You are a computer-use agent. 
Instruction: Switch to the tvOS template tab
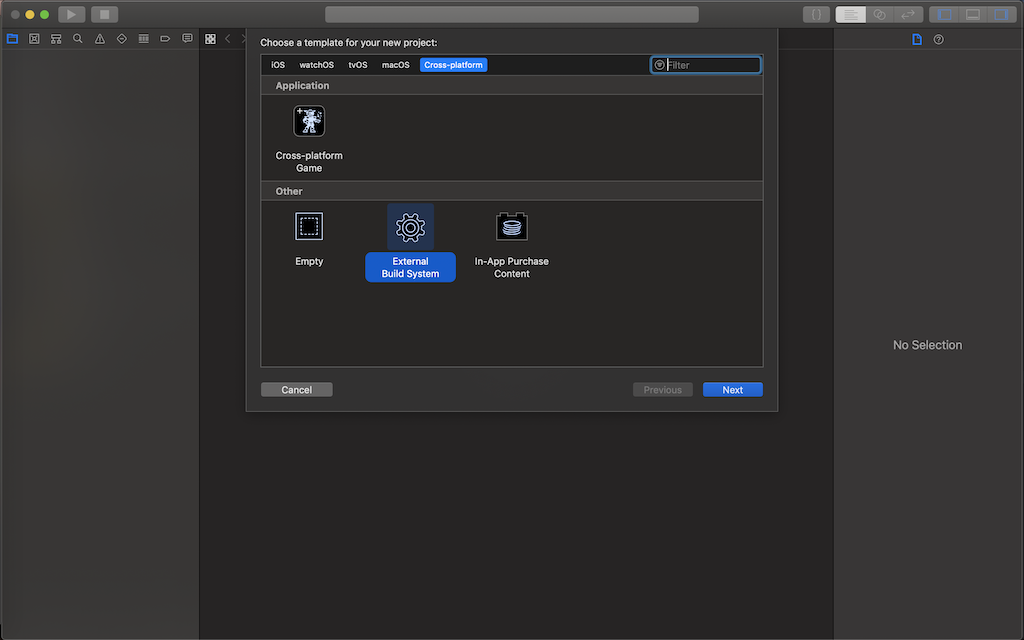(x=358, y=65)
